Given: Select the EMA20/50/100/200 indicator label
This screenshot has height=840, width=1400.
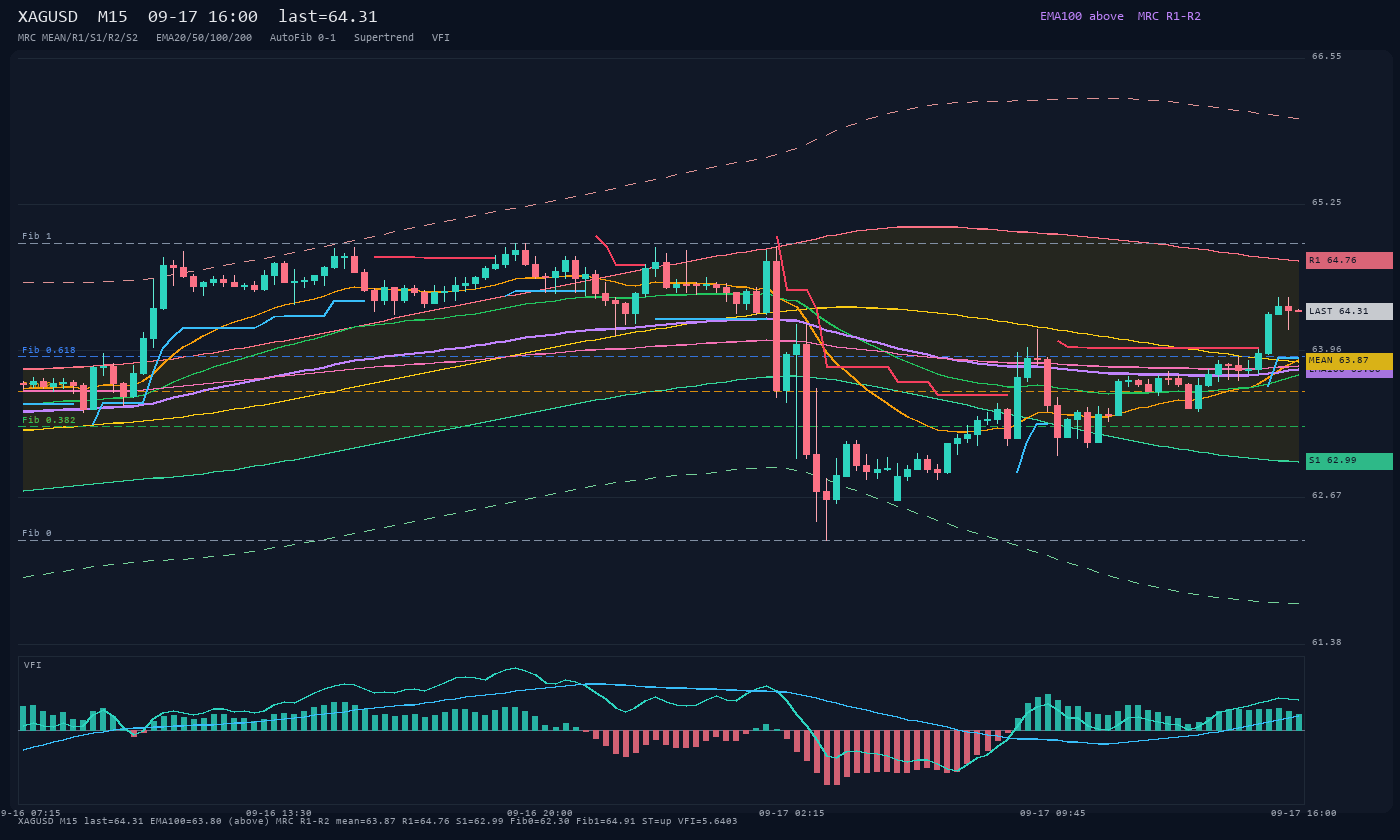Looking at the screenshot, I should (204, 38).
